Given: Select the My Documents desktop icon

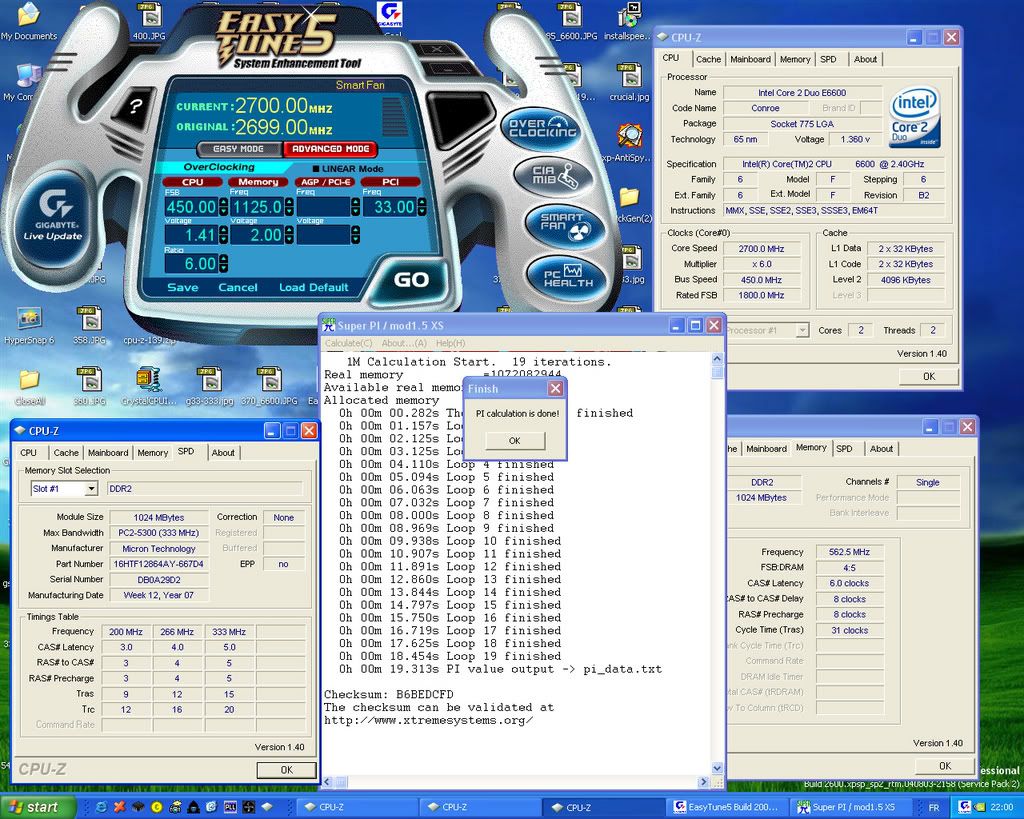Looking at the screenshot, I should (x=28, y=17).
